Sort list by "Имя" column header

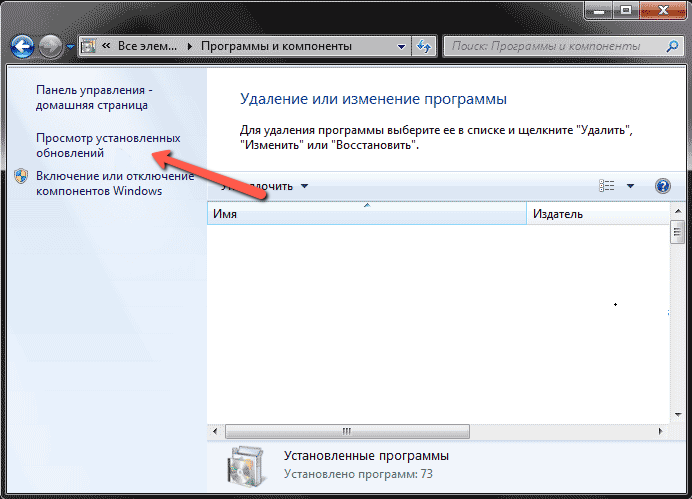click(x=367, y=214)
